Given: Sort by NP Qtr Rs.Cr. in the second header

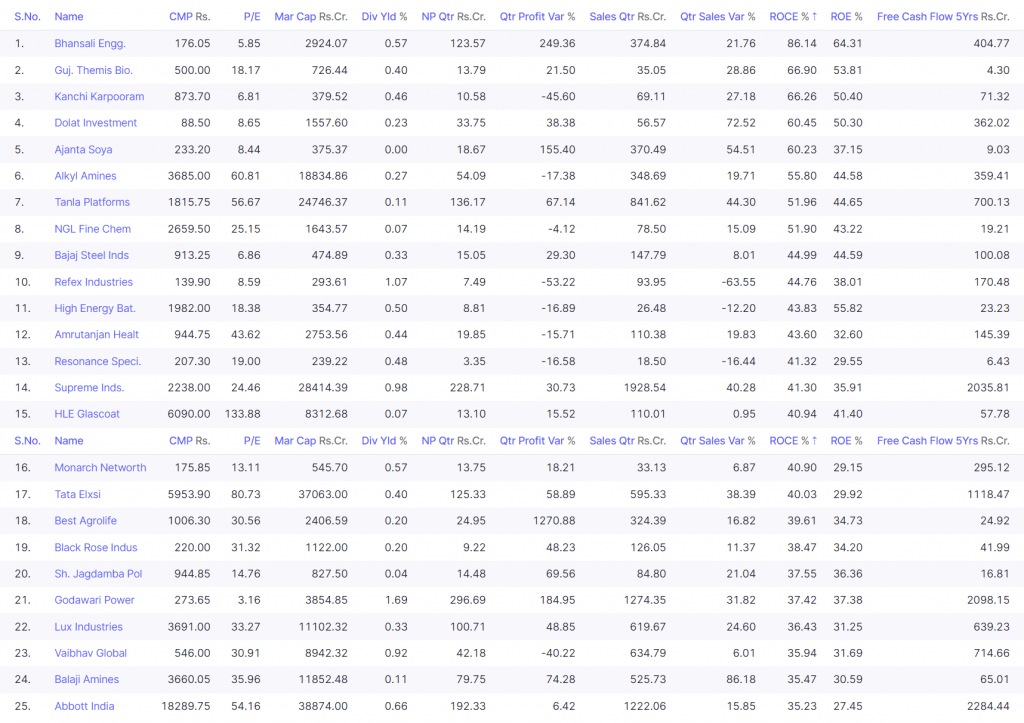Looking at the screenshot, I should (453, 441).
